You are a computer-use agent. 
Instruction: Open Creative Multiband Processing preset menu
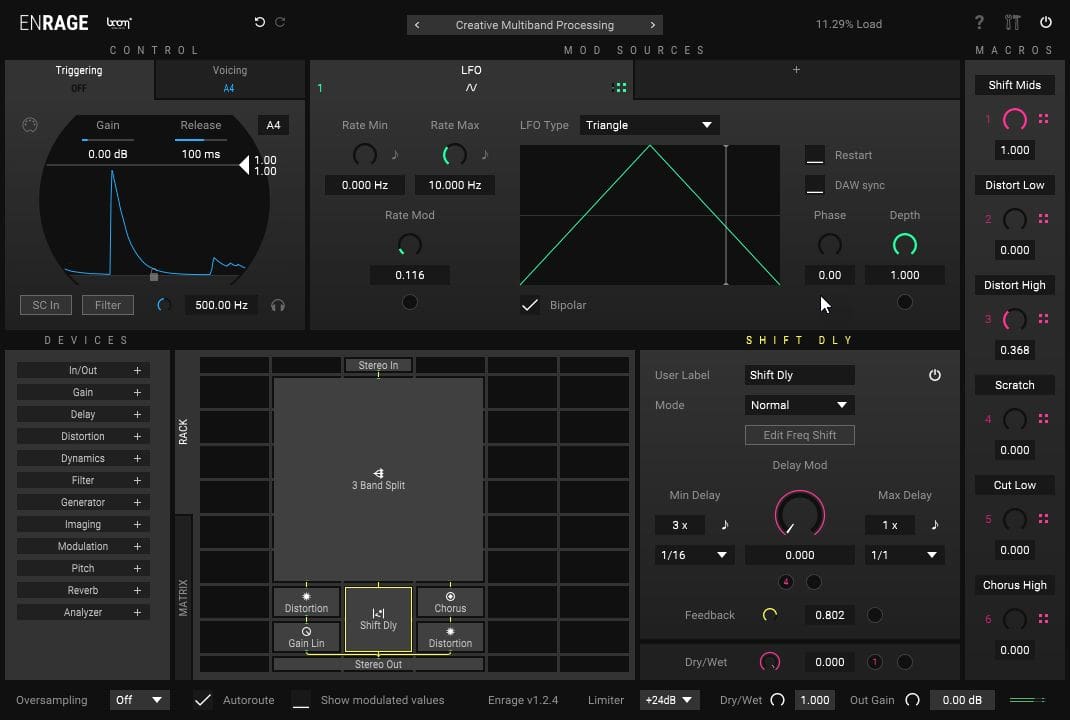534,25
